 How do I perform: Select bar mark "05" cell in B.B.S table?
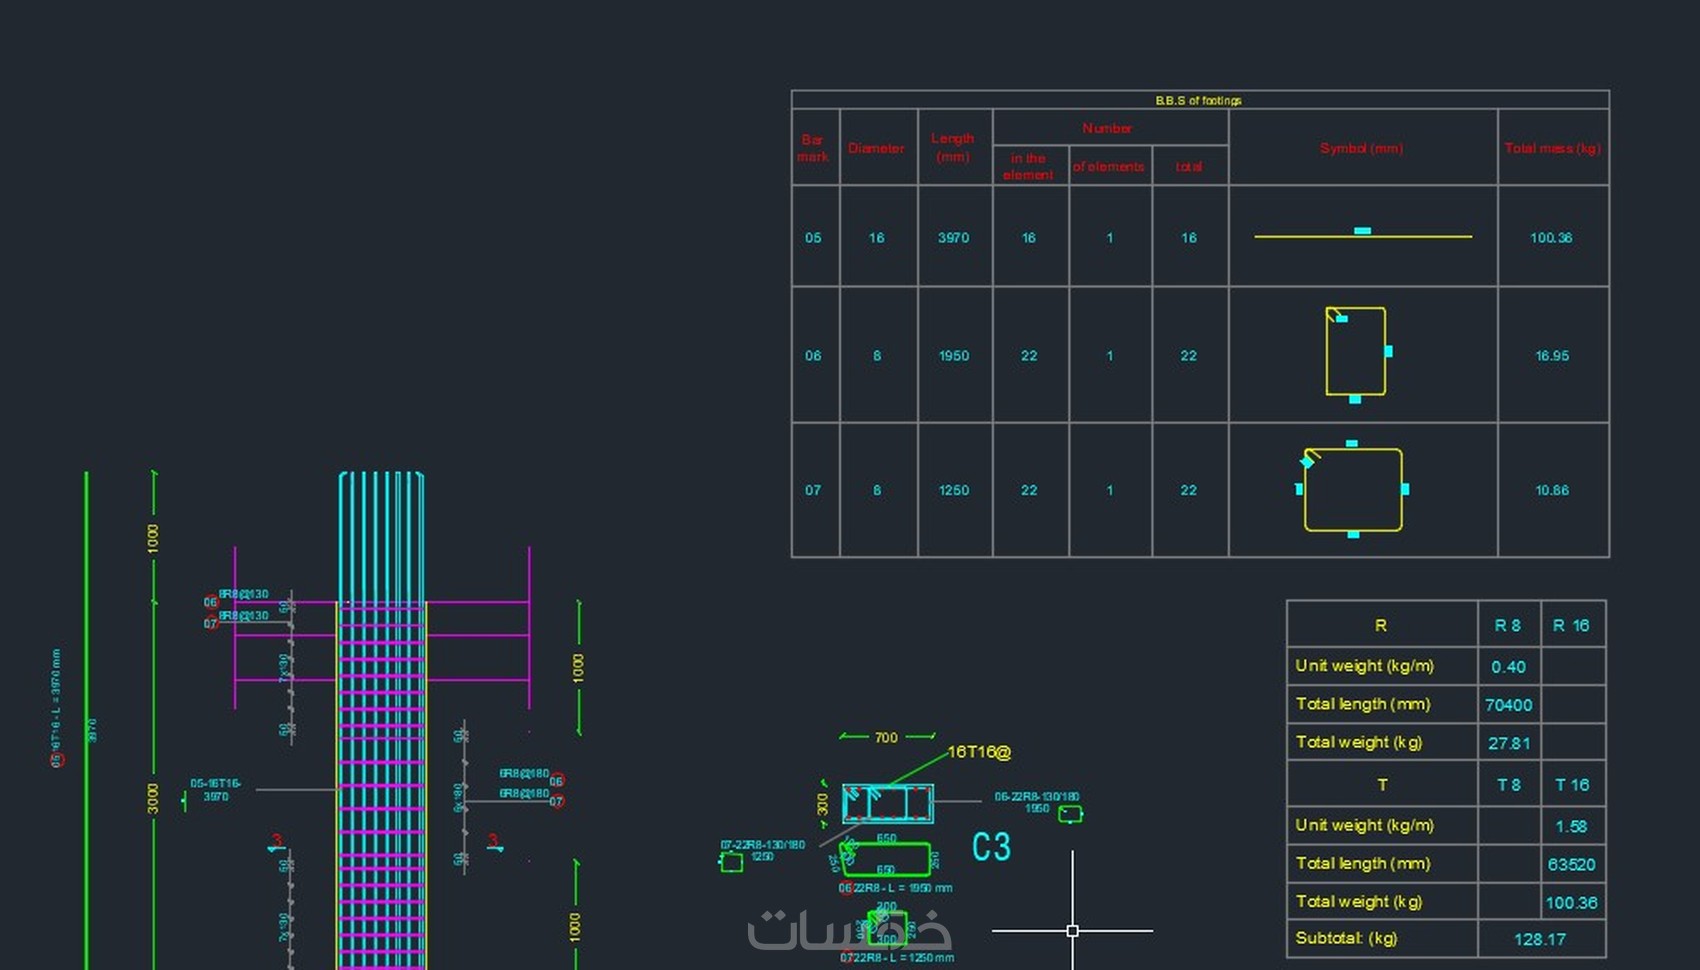point(813,238)
